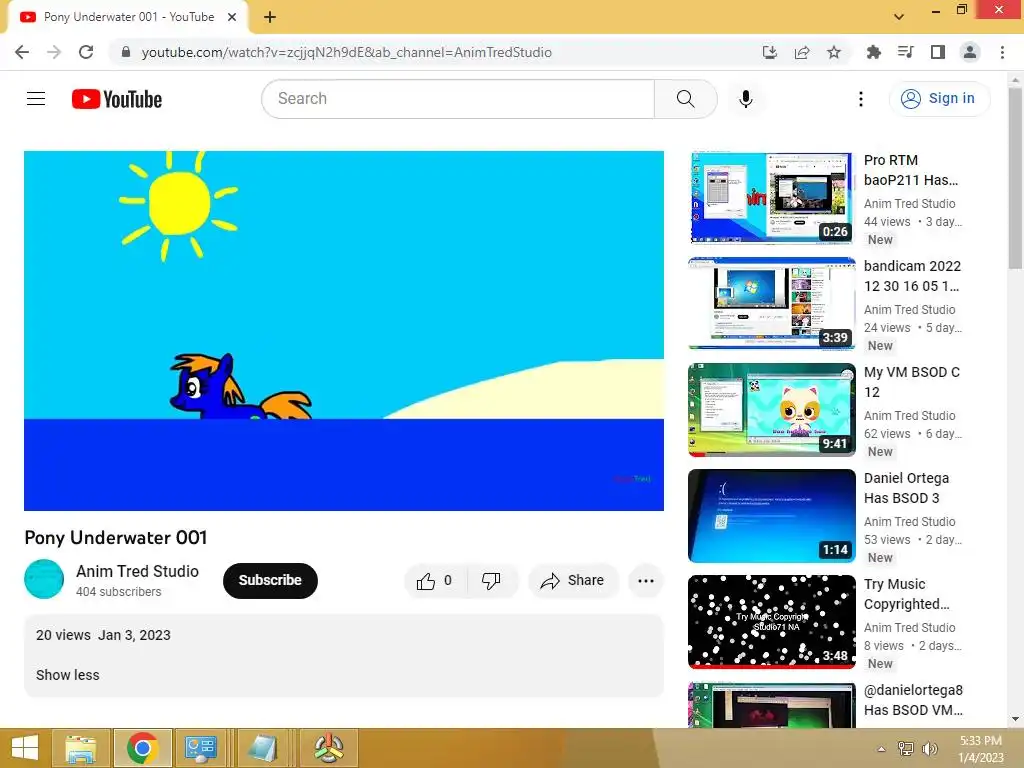Open the YouTube hamburger guide menu
This screenshot has width=1024, height=768.
(x=36, y=99)
